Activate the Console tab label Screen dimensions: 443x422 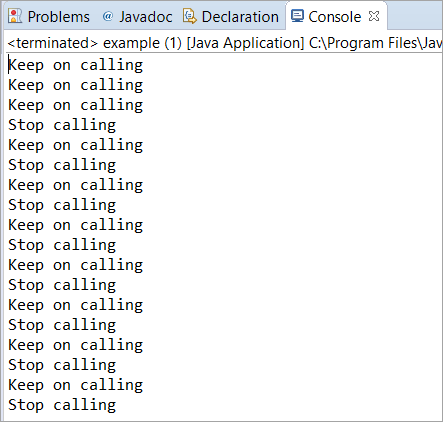click(335, 17)
